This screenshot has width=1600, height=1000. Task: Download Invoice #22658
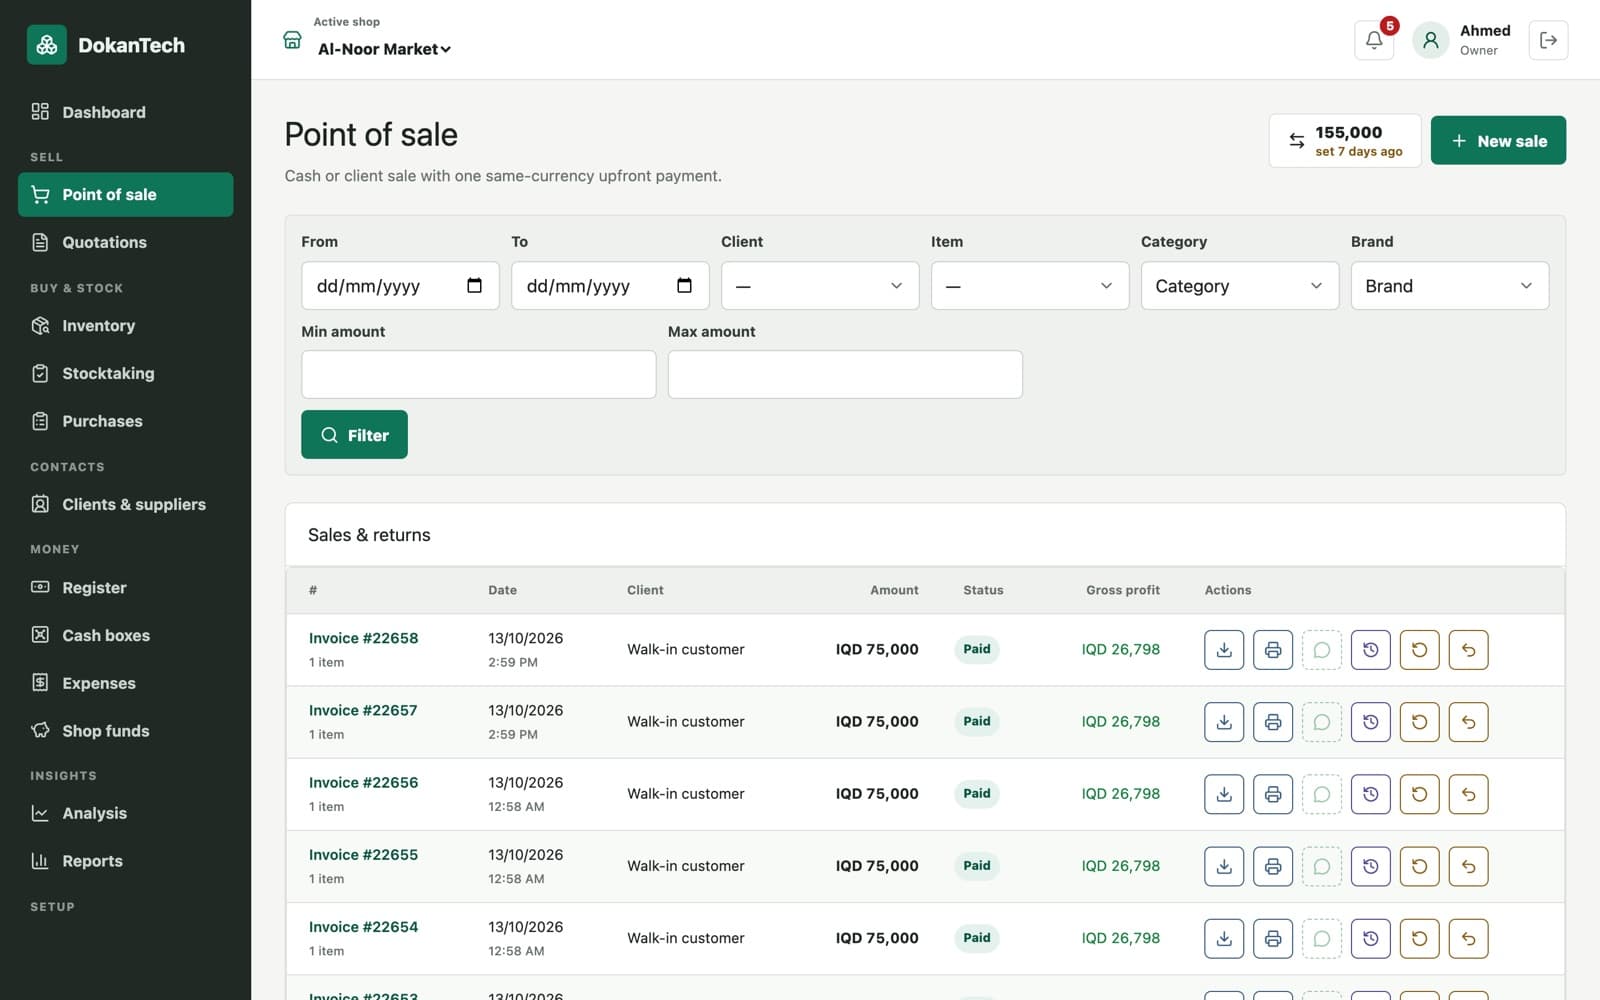[1224, 650]
